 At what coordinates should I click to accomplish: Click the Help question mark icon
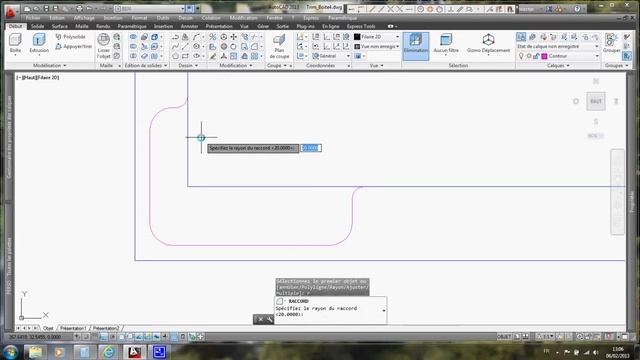pyautogui.click(x=577, y=9)
